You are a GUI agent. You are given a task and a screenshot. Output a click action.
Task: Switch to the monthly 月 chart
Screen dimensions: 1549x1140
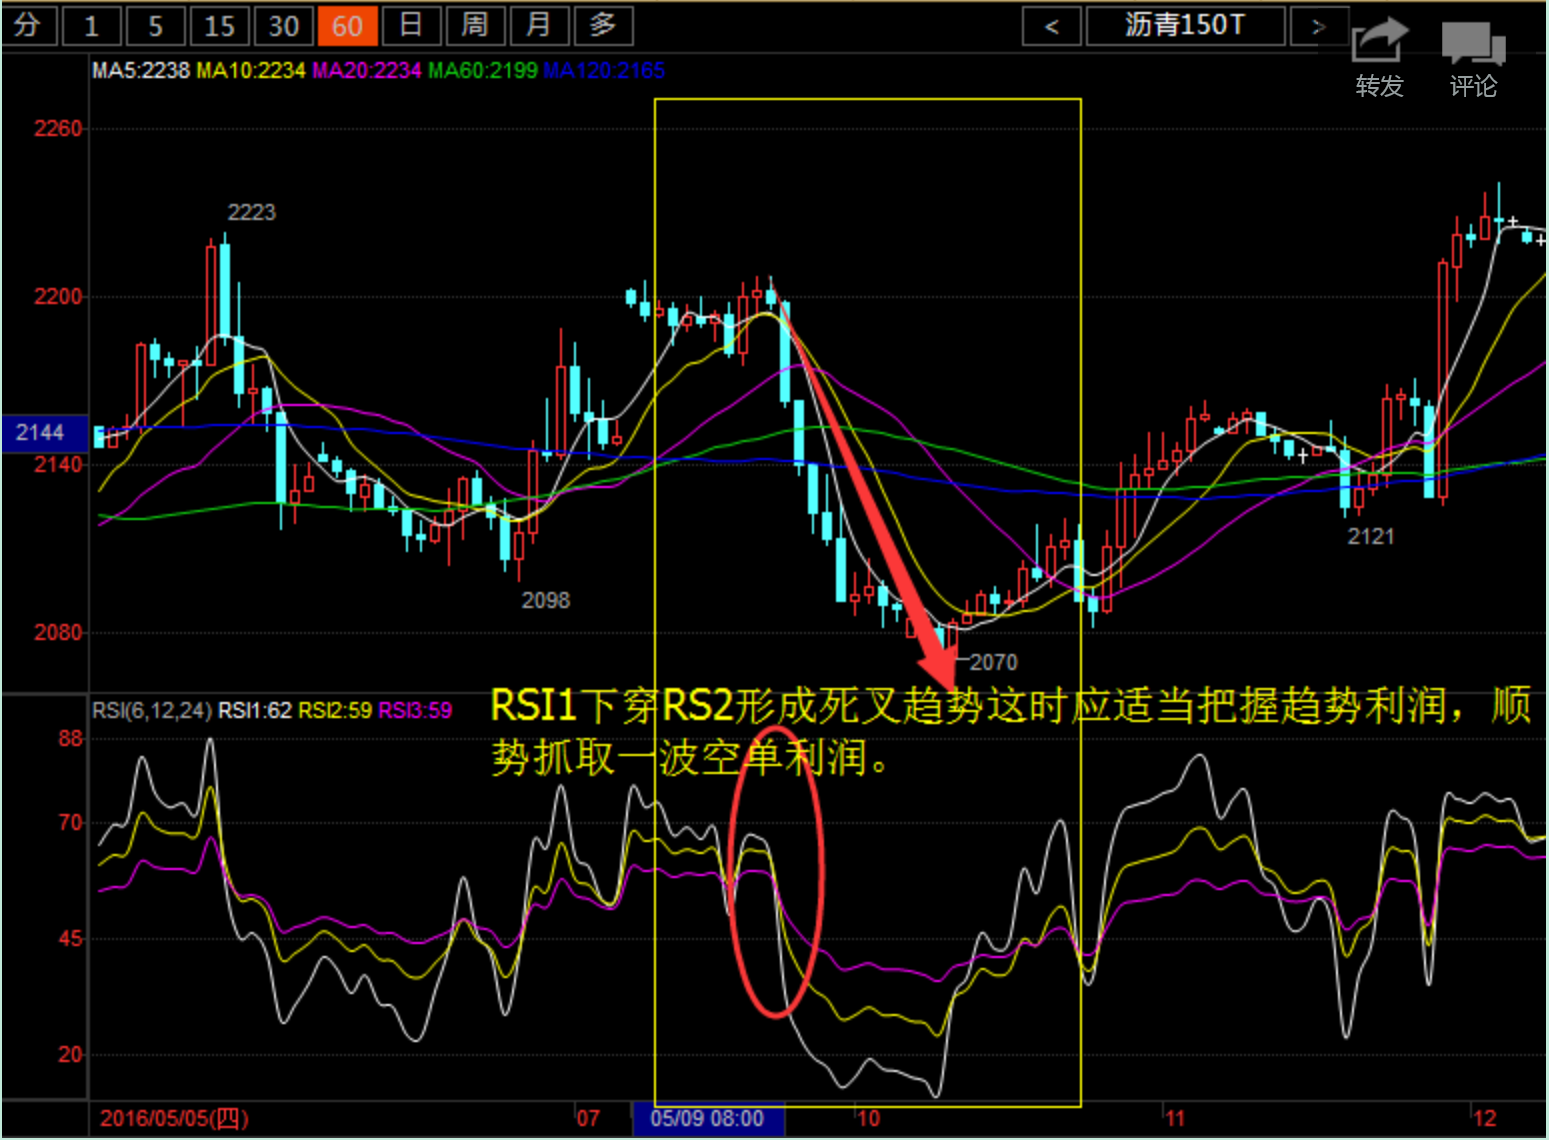click(x=540, y=25)
